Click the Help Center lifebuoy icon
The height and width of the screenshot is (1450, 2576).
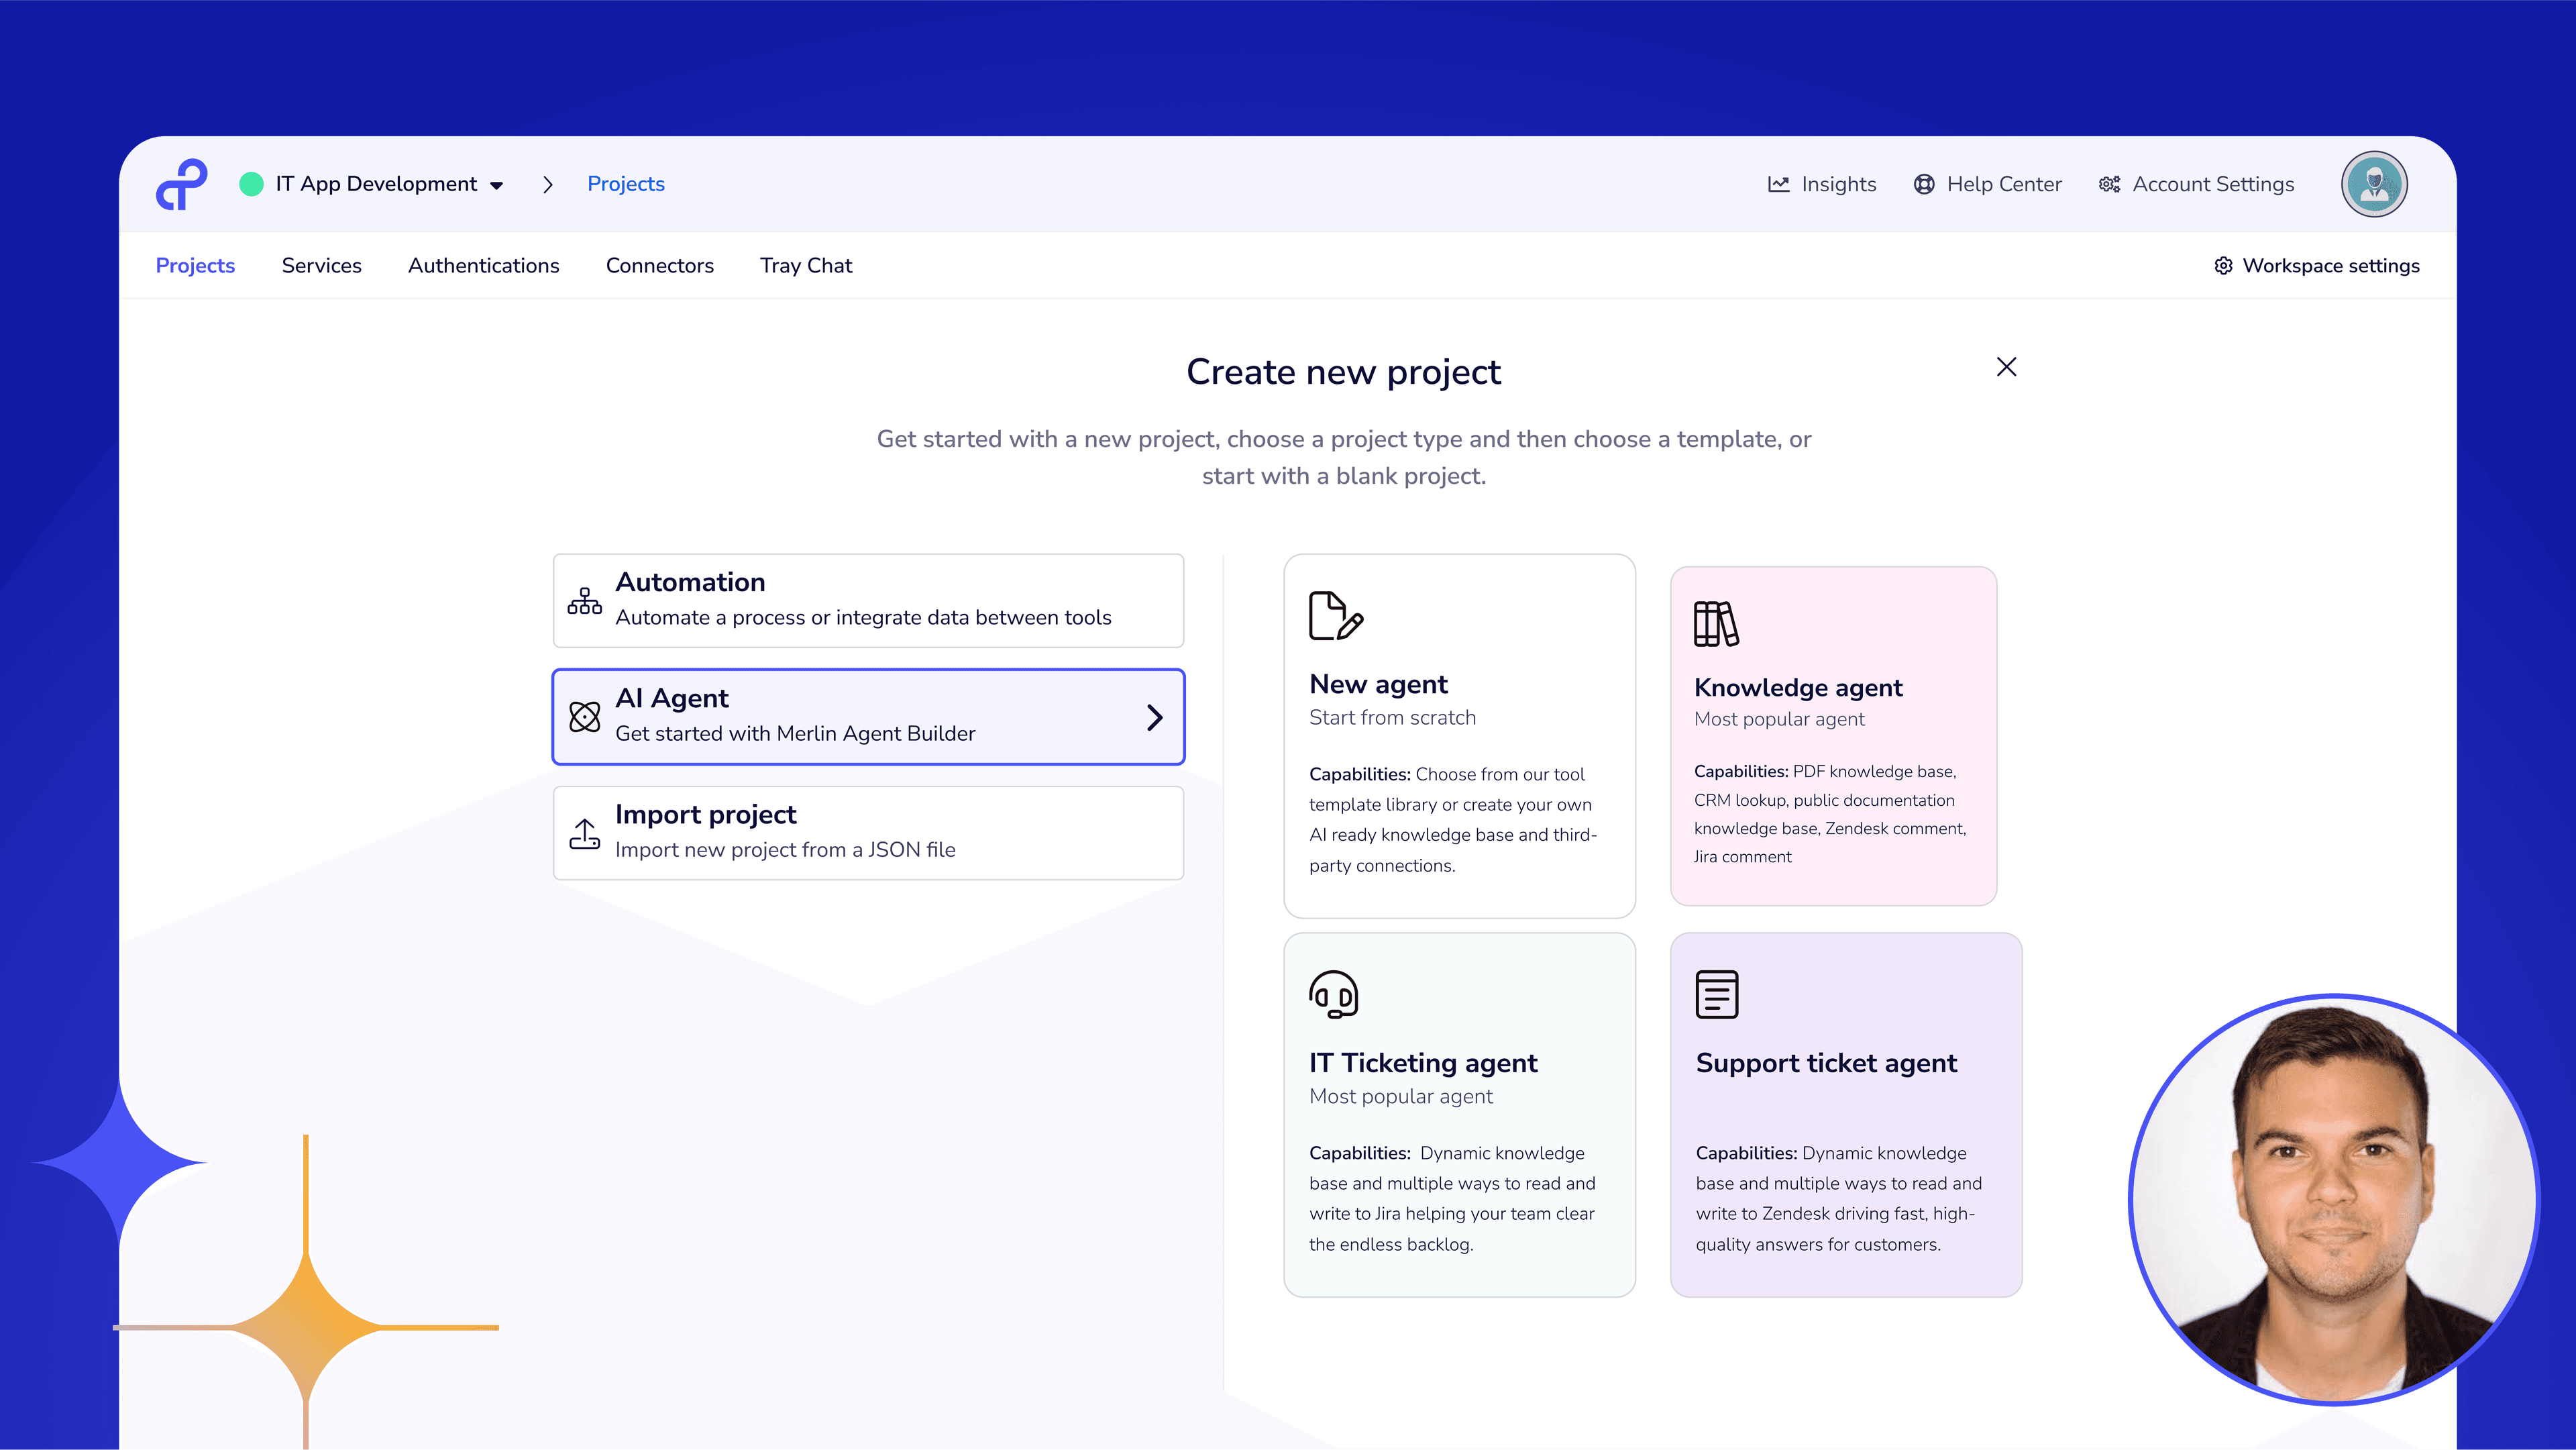[1923, 184]
